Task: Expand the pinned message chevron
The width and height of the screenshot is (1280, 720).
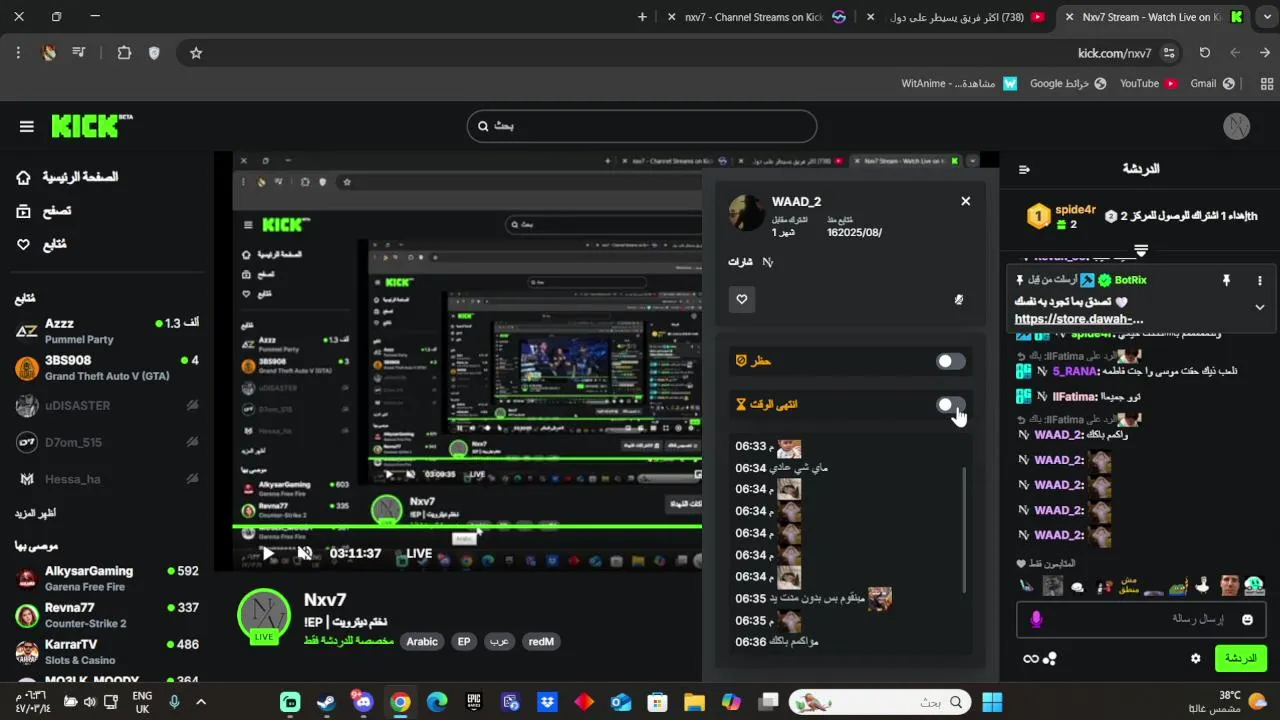Action: point(1260,307)
